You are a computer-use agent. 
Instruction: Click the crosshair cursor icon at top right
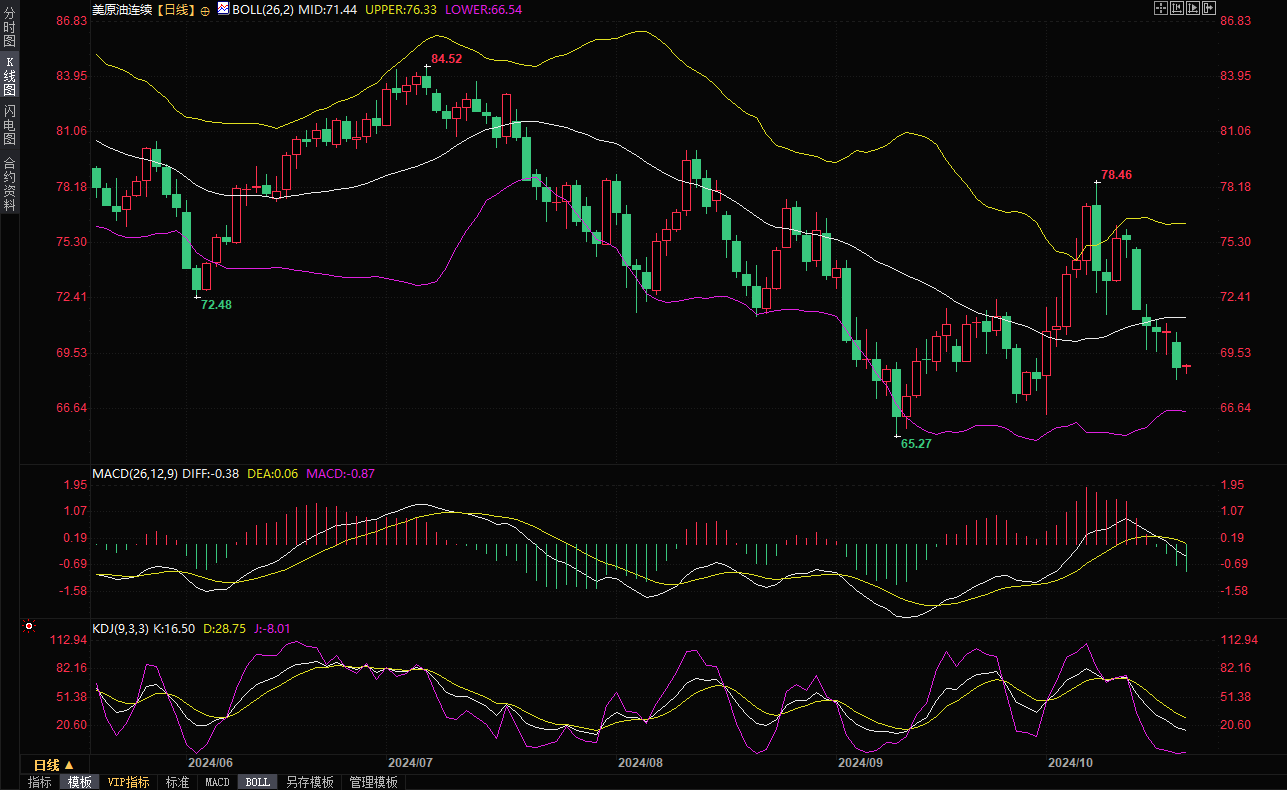[1161, 8]
